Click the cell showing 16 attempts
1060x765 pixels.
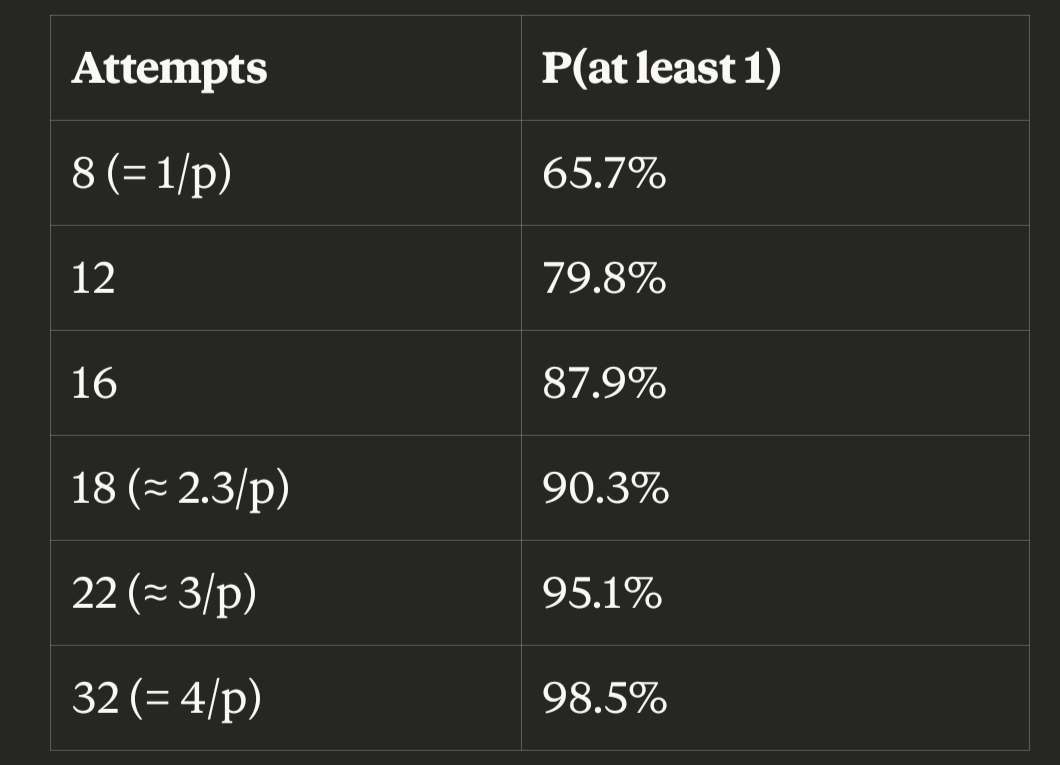pyautogui.click(x=285, y=382)
